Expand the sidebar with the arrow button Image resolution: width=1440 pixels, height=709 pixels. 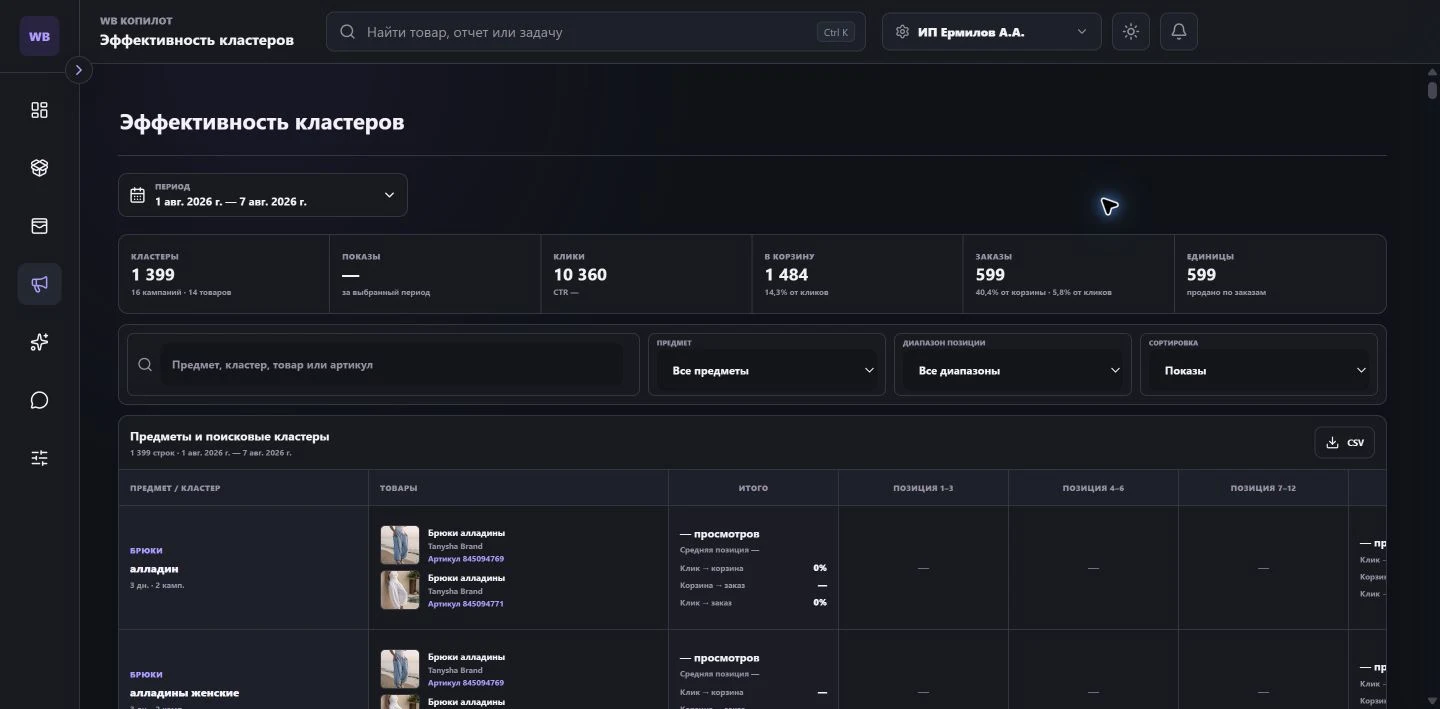[78, 70]
